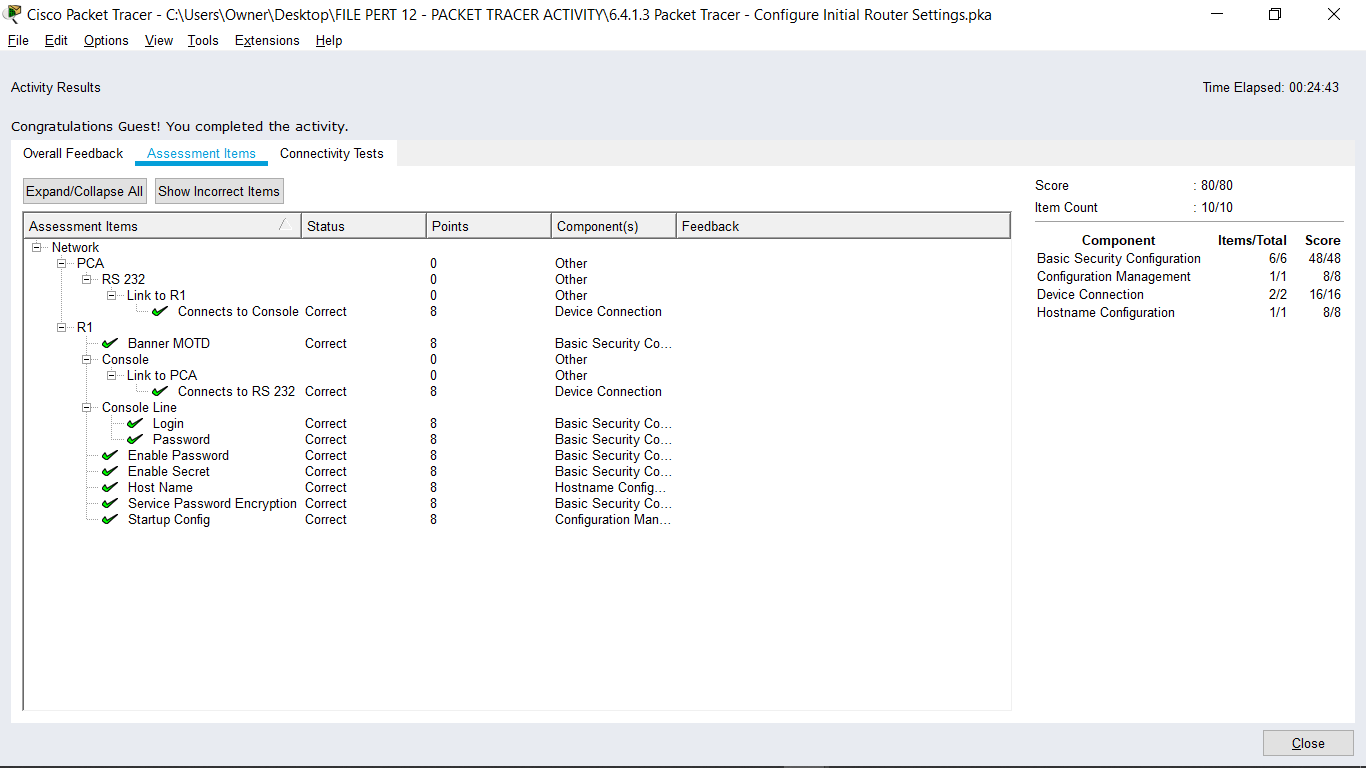The width and height of the screenshot is (1366, 768).
Task: Select the Assessment Items tab
Action: coord(201,153)
